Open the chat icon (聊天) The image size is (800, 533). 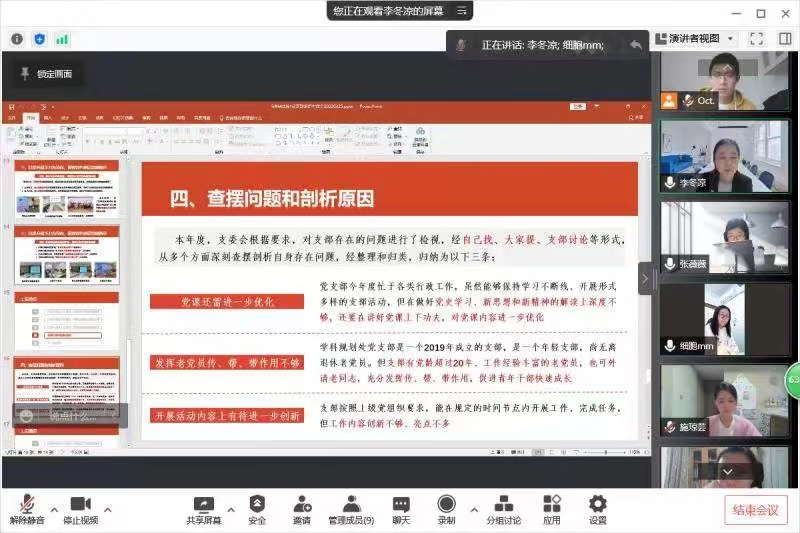pos(401,505)
